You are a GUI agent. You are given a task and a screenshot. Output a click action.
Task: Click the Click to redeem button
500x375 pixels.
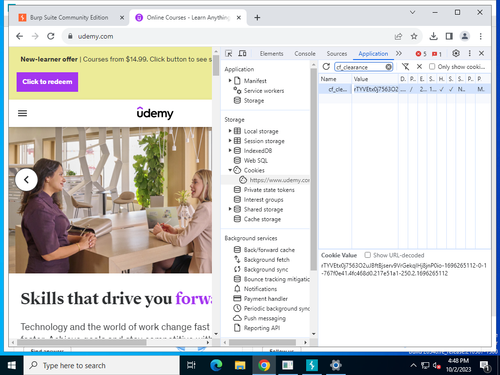(x=47, y=82)
